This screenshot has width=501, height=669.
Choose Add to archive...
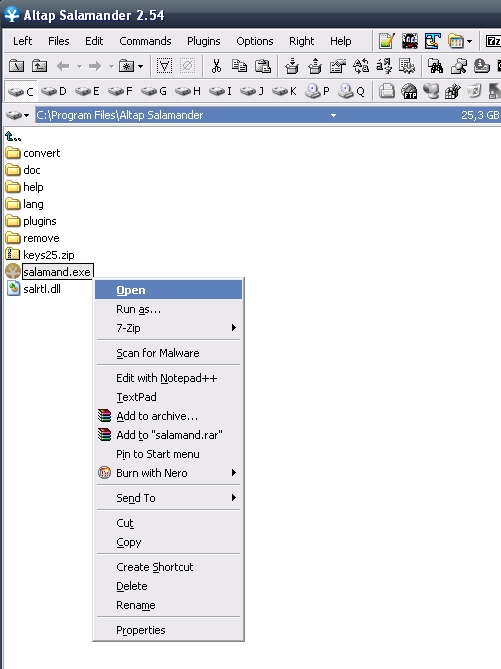tap(169, 416)
